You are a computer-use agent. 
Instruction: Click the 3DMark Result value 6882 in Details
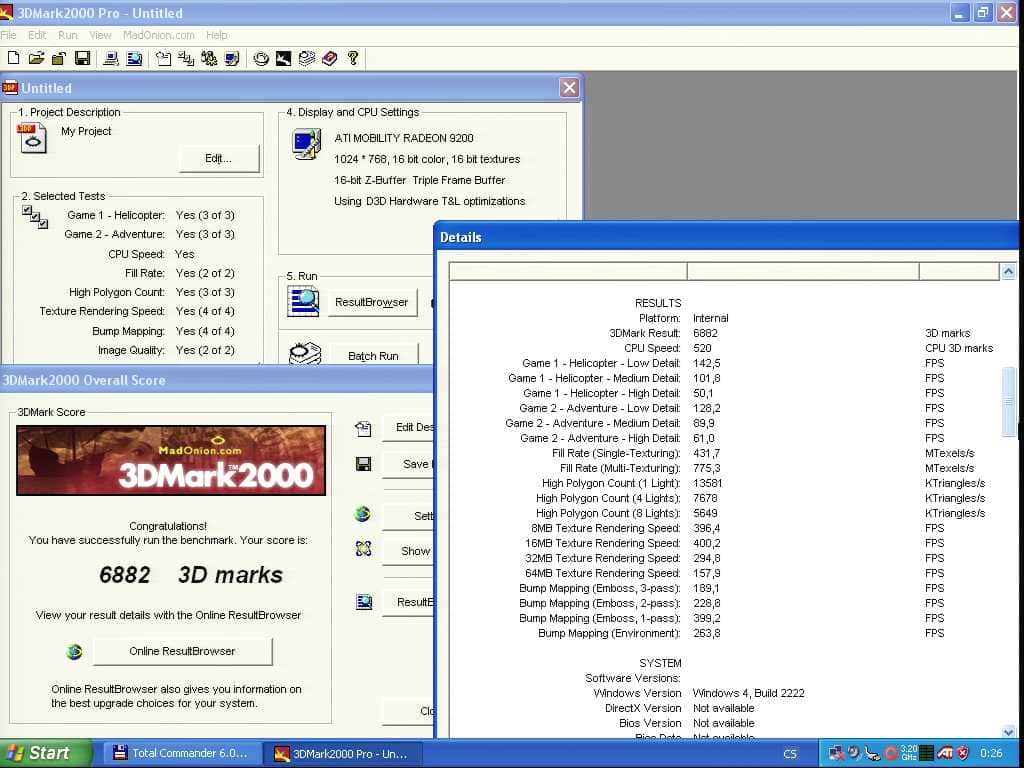point(705,333)
